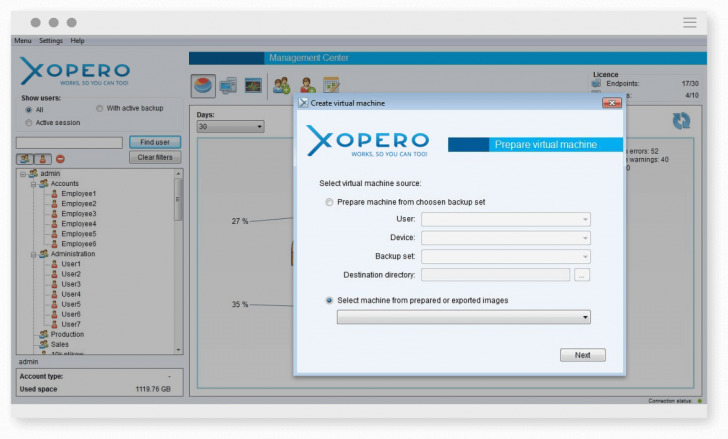Click the user search input field
The image size is (728, 439).
point(70,143)
